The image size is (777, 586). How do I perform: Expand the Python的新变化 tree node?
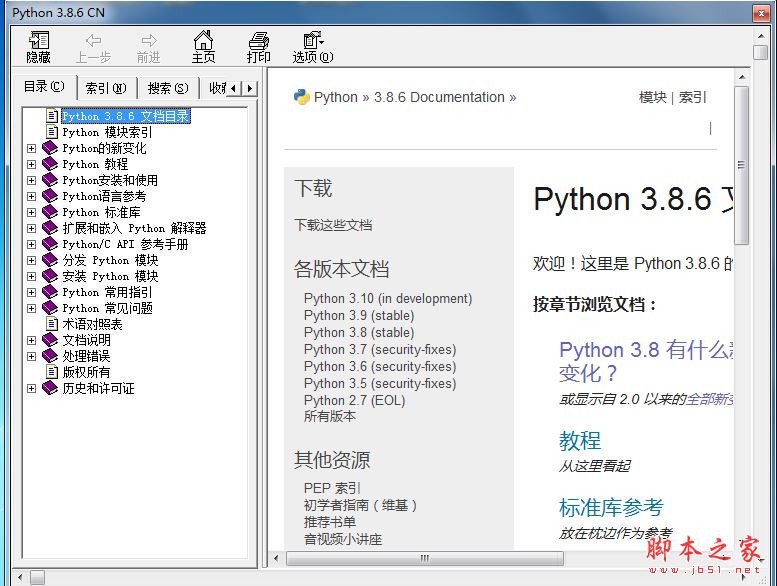[x=32, y=148]
